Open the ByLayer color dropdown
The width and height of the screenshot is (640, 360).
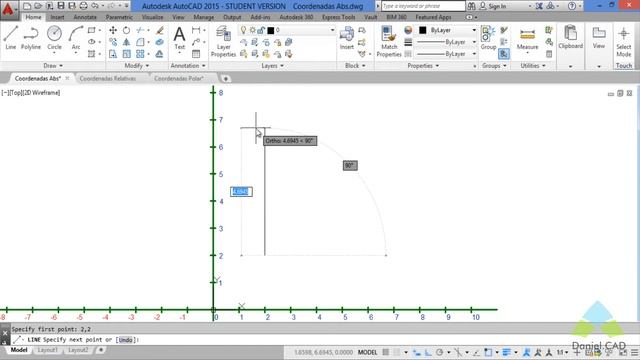(x=474, y=30)
